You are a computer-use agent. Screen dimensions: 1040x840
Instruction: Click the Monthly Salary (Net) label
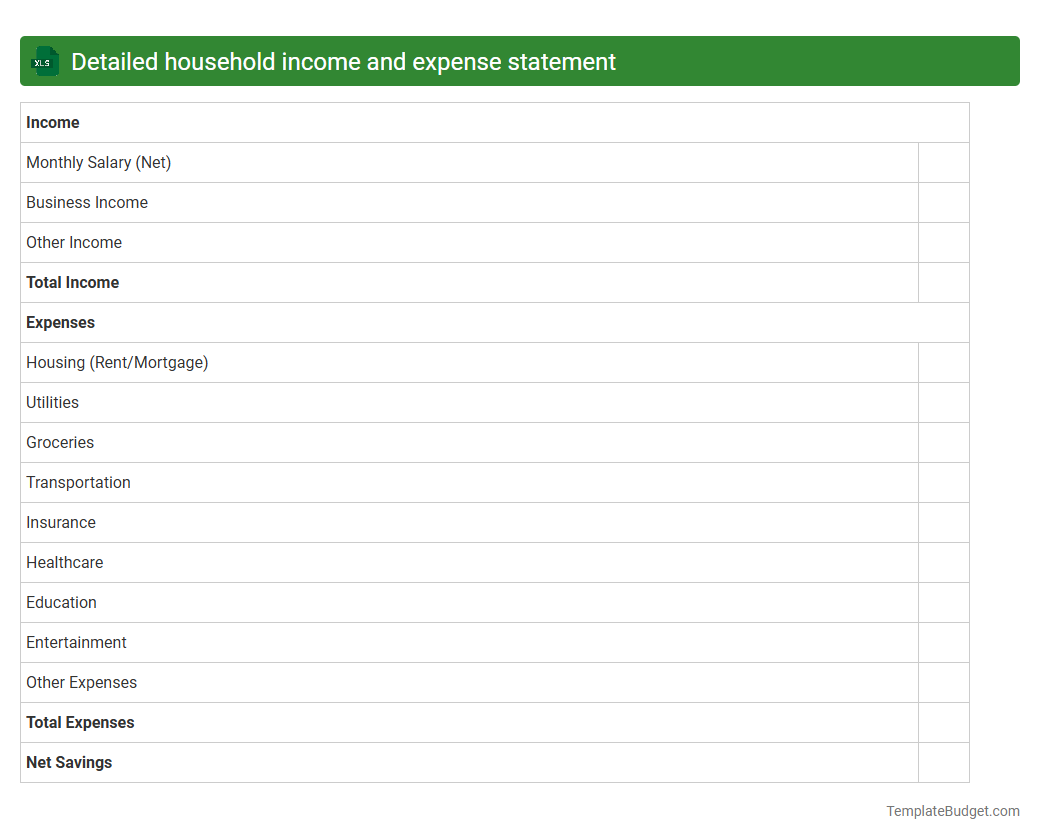[98, 162]
